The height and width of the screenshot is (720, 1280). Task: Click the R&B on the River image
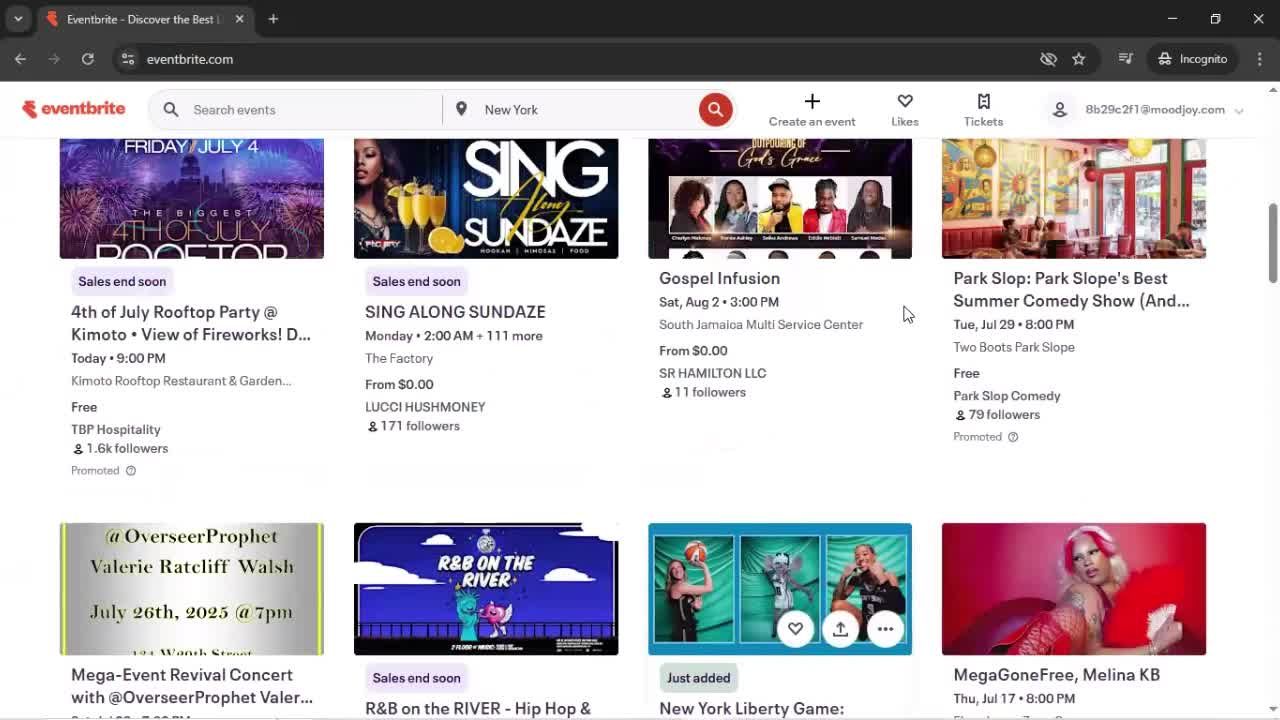[486, 589]
